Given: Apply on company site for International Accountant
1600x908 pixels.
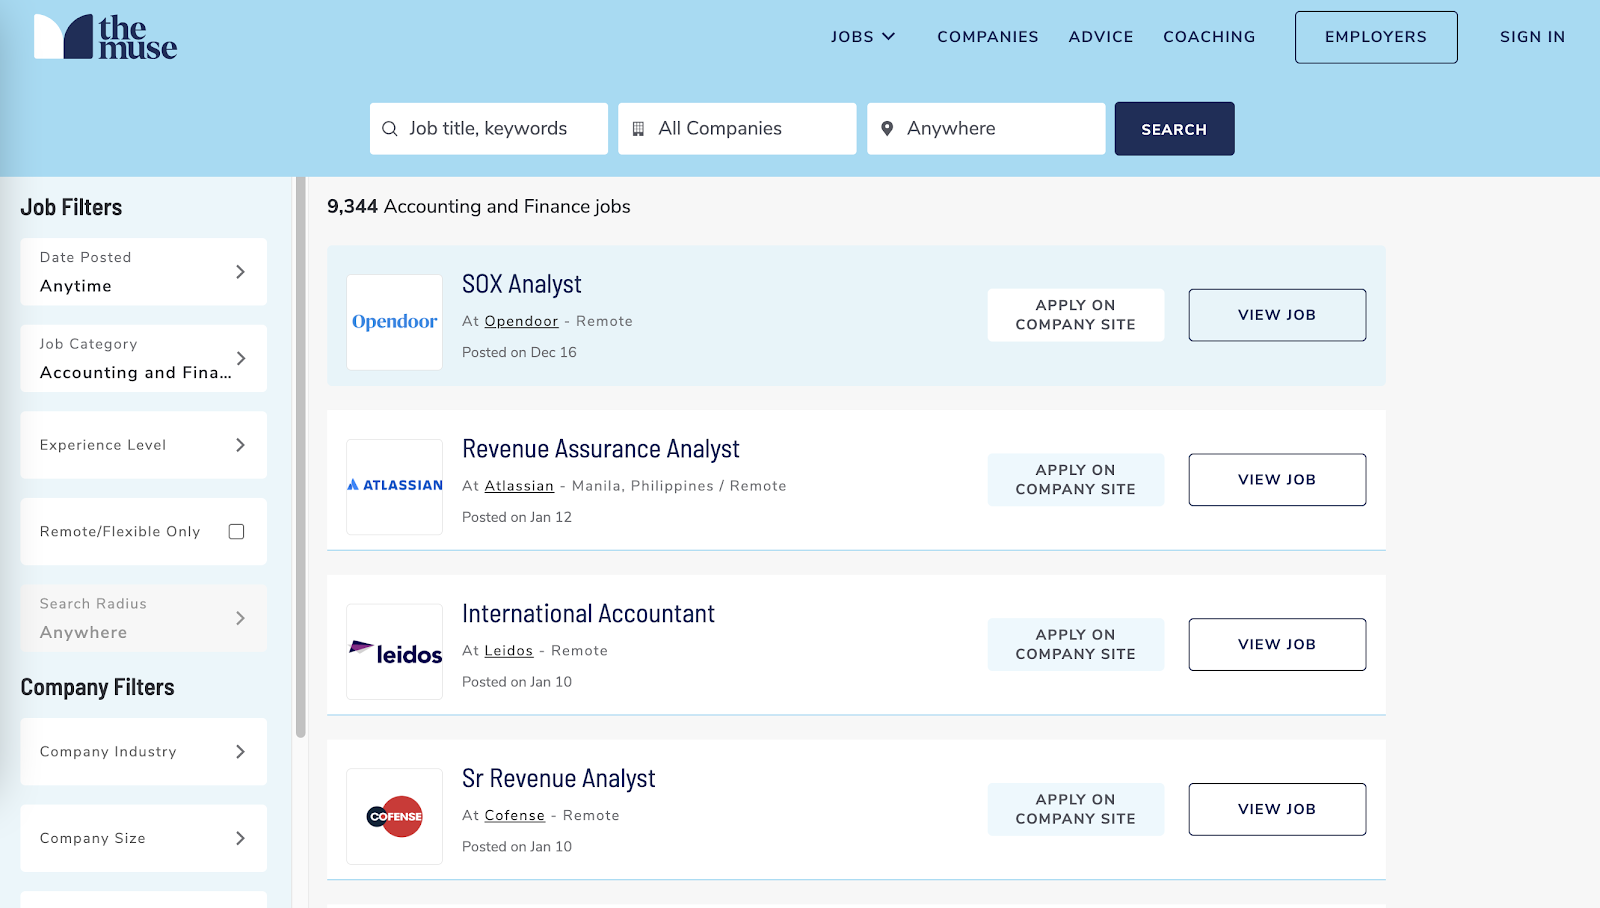Looking at the screenshot, I should pyautogui.click(x=1076, y=645).
